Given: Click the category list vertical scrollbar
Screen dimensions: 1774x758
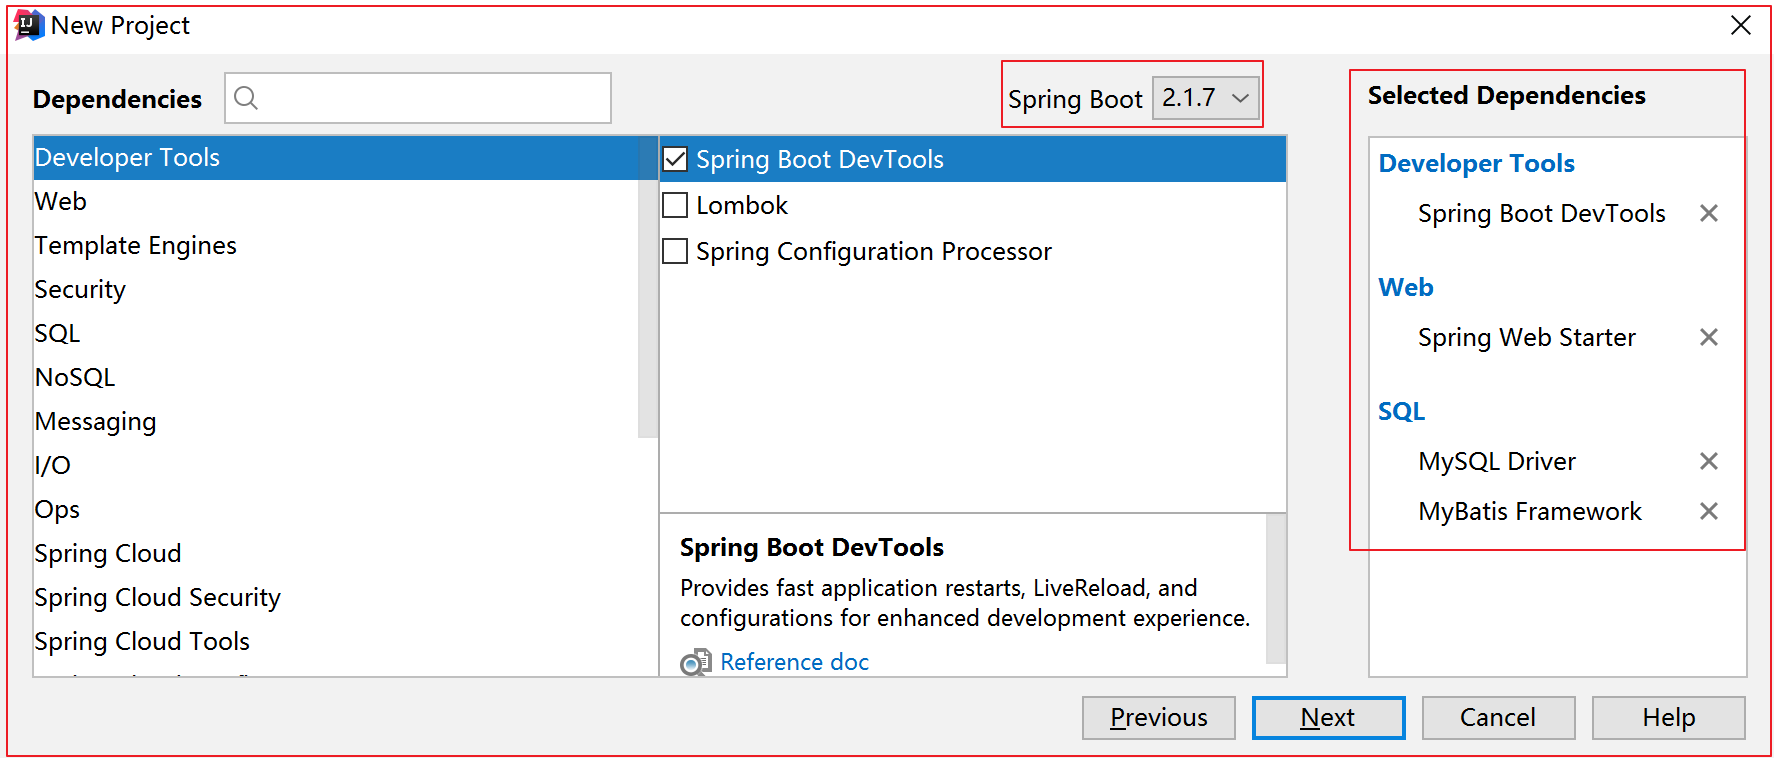Looking at the screenshot, I should point(648,287).
